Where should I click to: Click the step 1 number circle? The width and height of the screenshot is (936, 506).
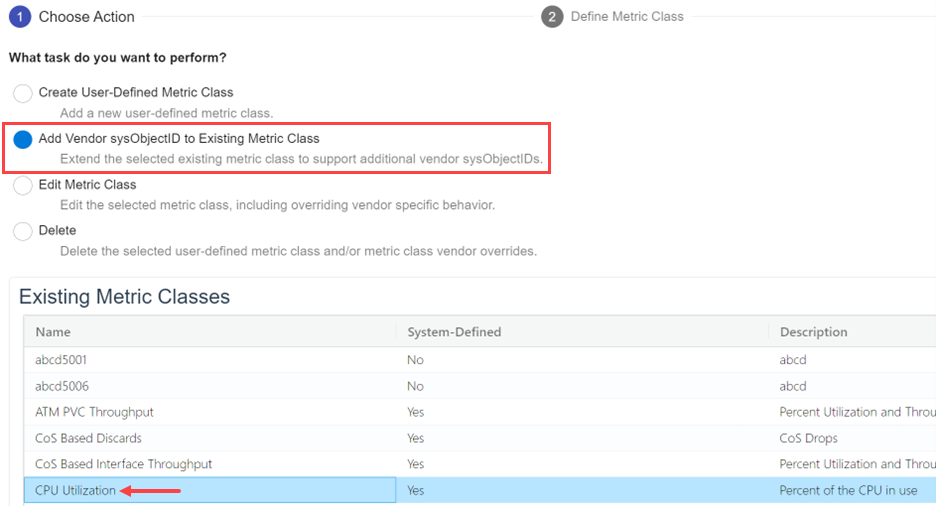click(20, 17)
